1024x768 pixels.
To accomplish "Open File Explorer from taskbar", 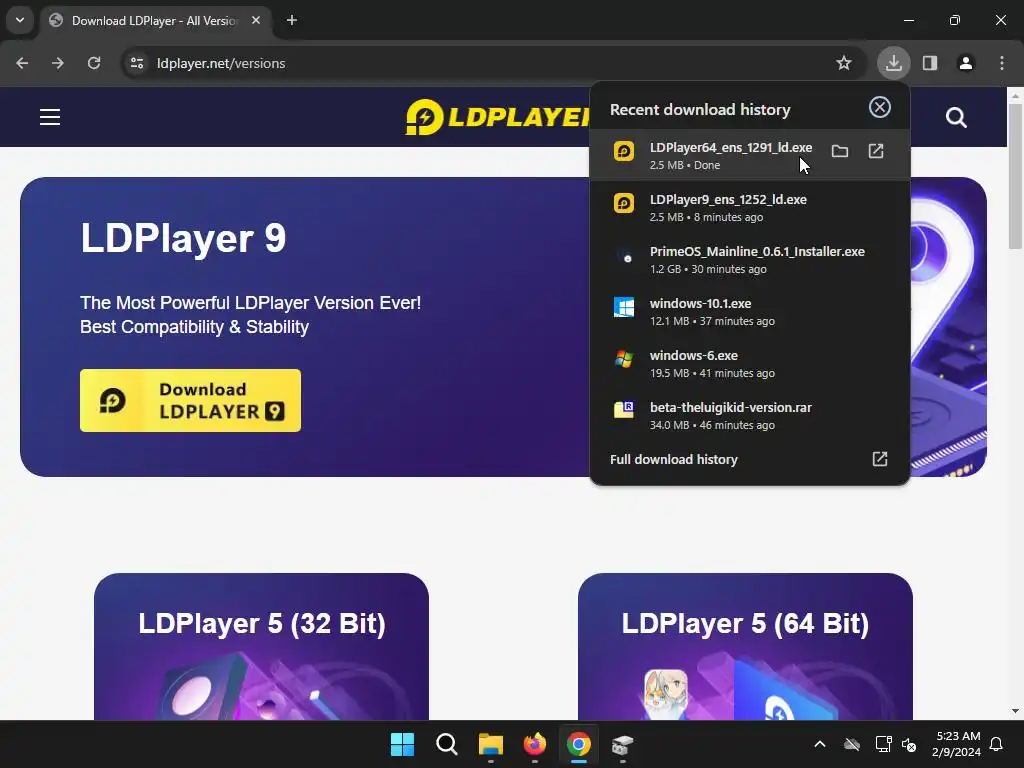I will [x=490, y=744].
